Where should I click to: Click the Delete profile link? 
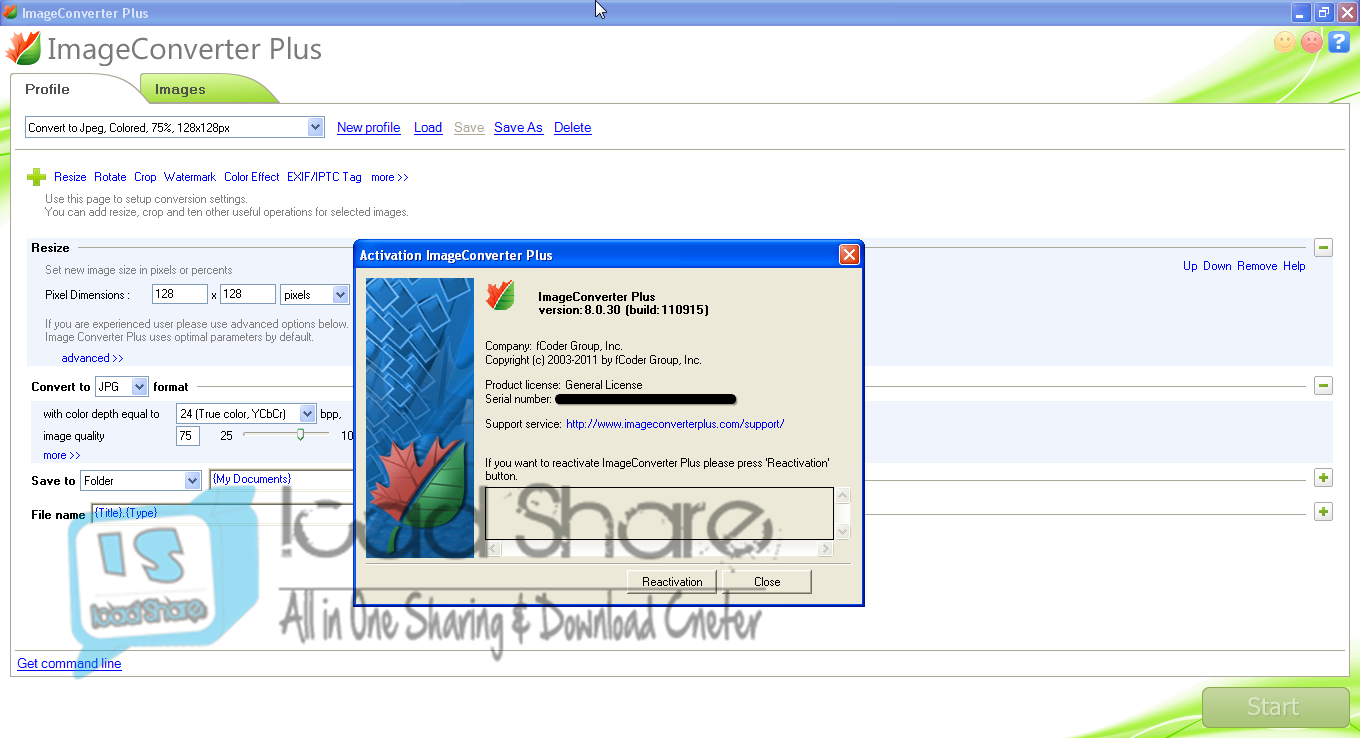tap(573, 127)
